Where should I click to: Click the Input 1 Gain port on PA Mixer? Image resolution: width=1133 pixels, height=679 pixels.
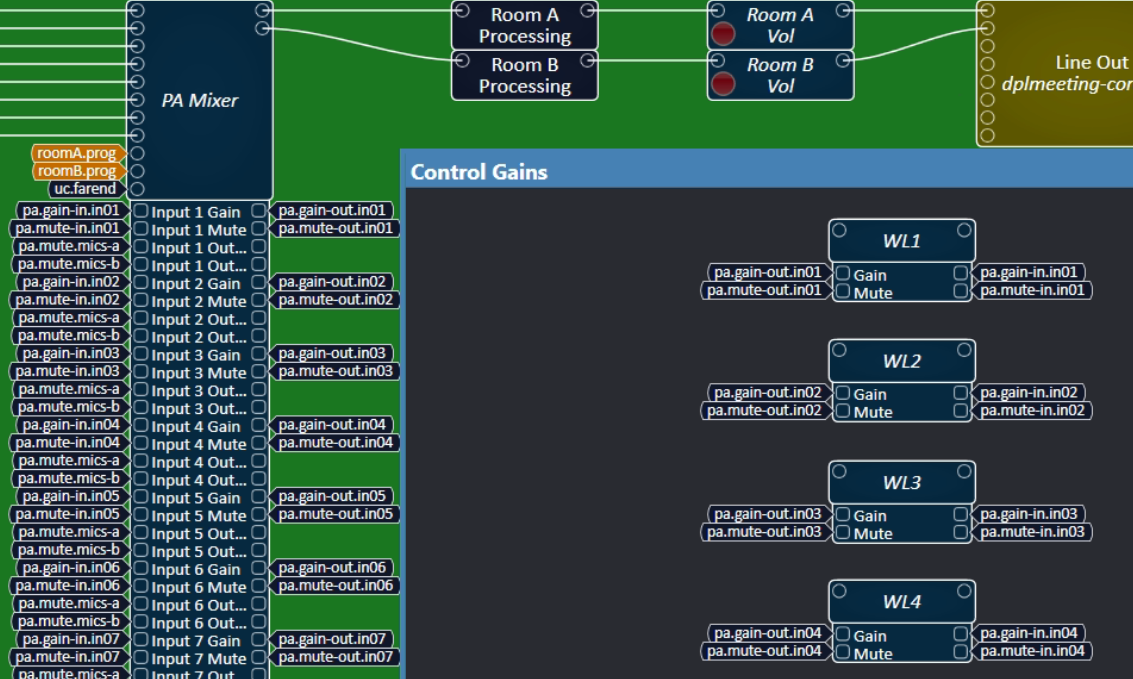click(194, 211)
